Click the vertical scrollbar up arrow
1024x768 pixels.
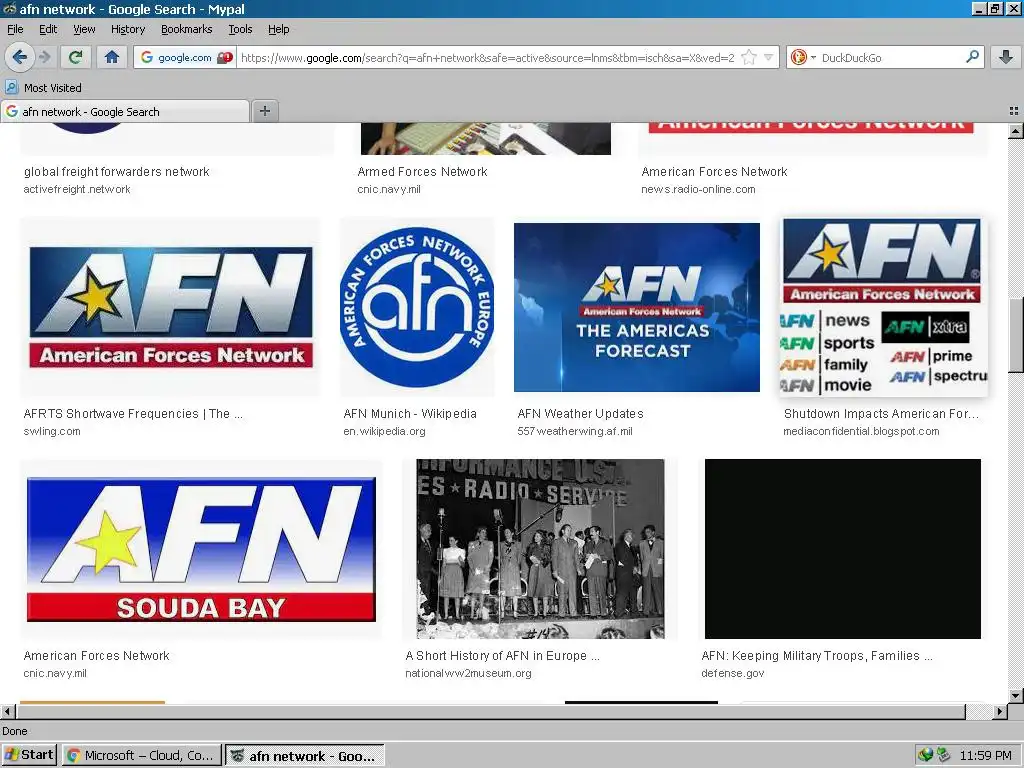pos(1016,131)
